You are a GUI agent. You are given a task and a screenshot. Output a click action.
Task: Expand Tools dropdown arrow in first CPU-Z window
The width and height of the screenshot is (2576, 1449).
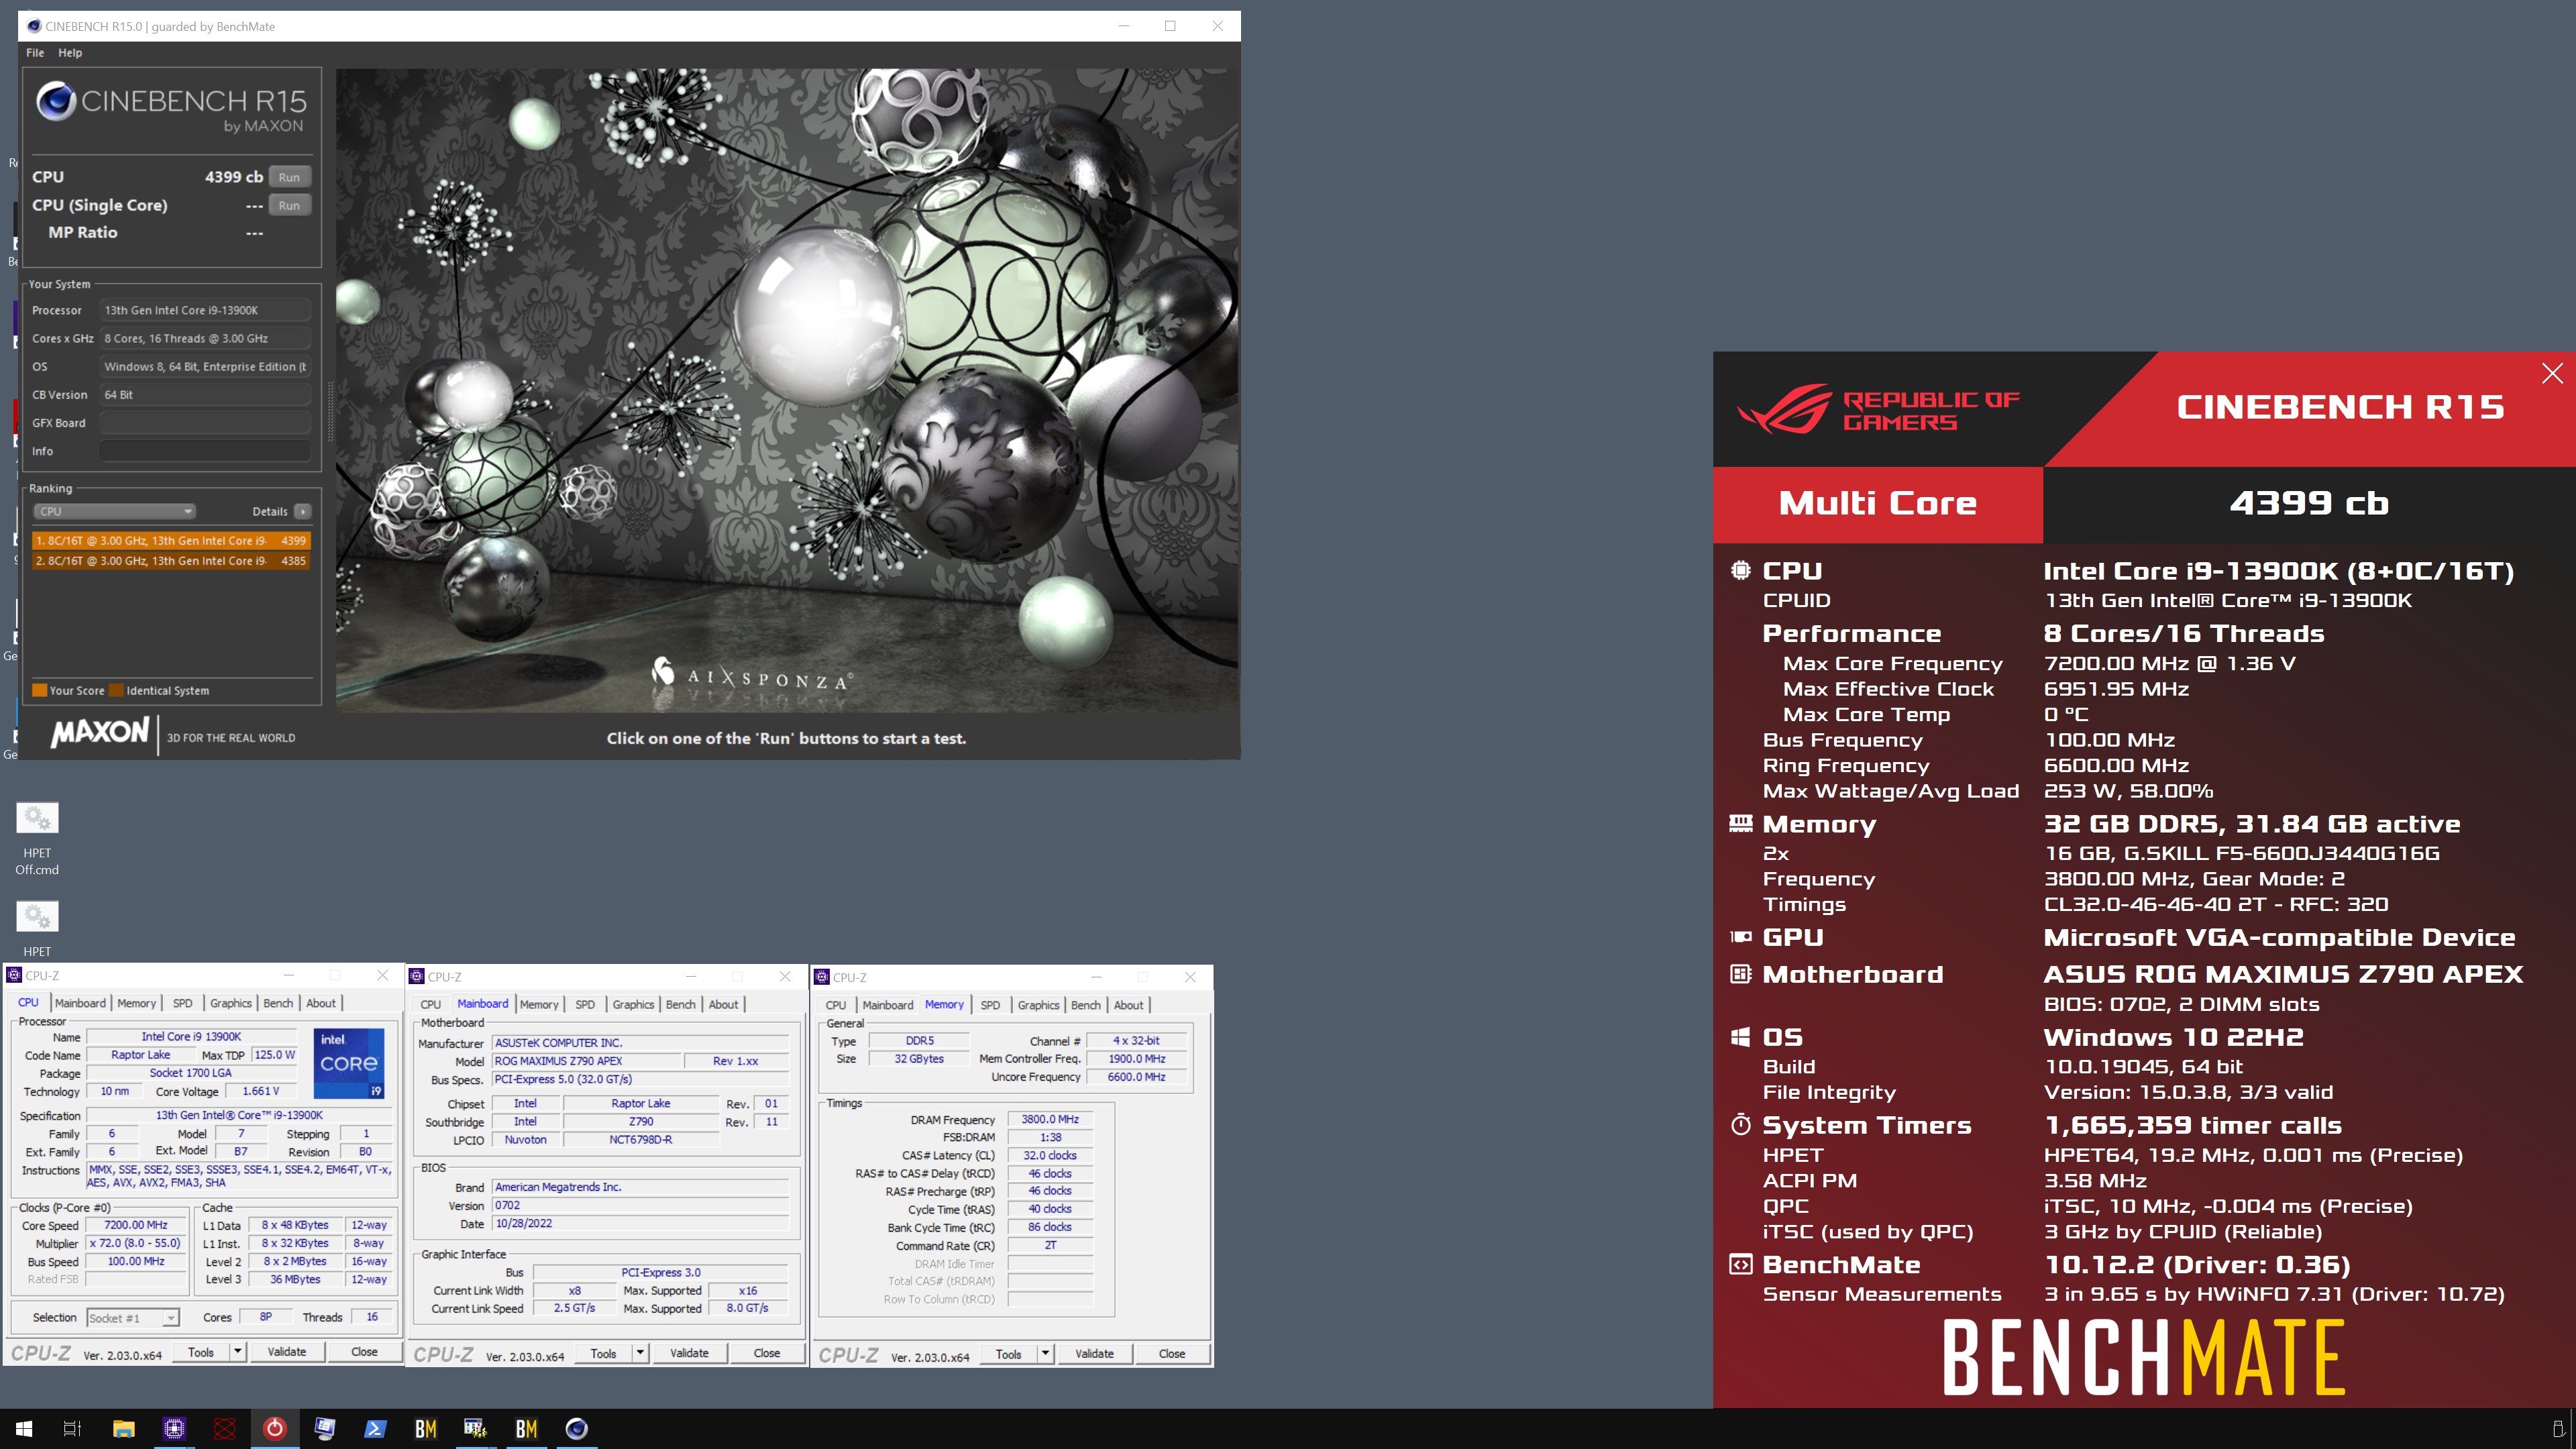click(x=237, y=1352)
